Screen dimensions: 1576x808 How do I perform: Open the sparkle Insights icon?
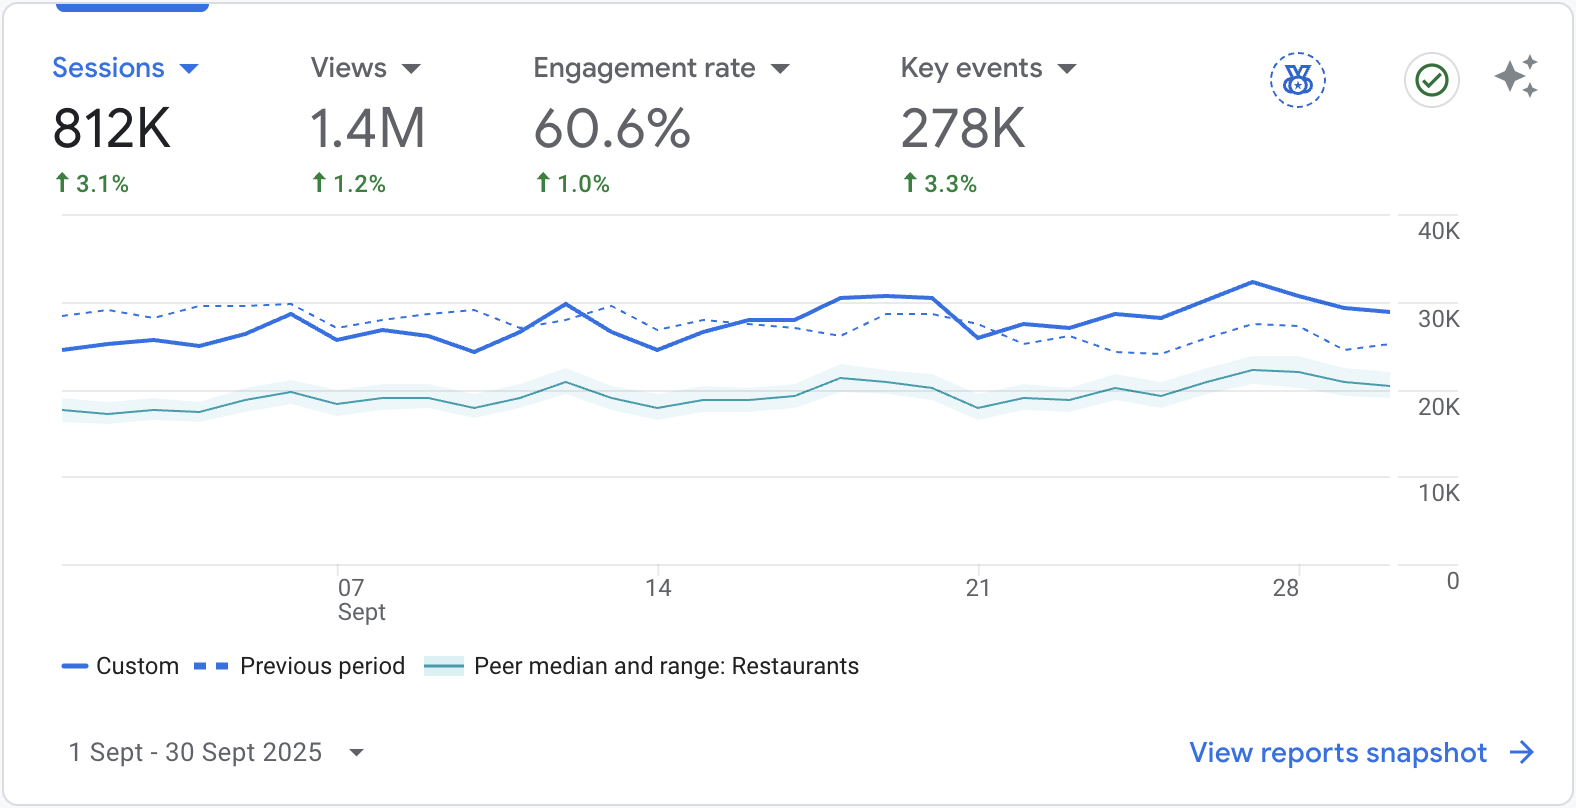click(1516, 77)
